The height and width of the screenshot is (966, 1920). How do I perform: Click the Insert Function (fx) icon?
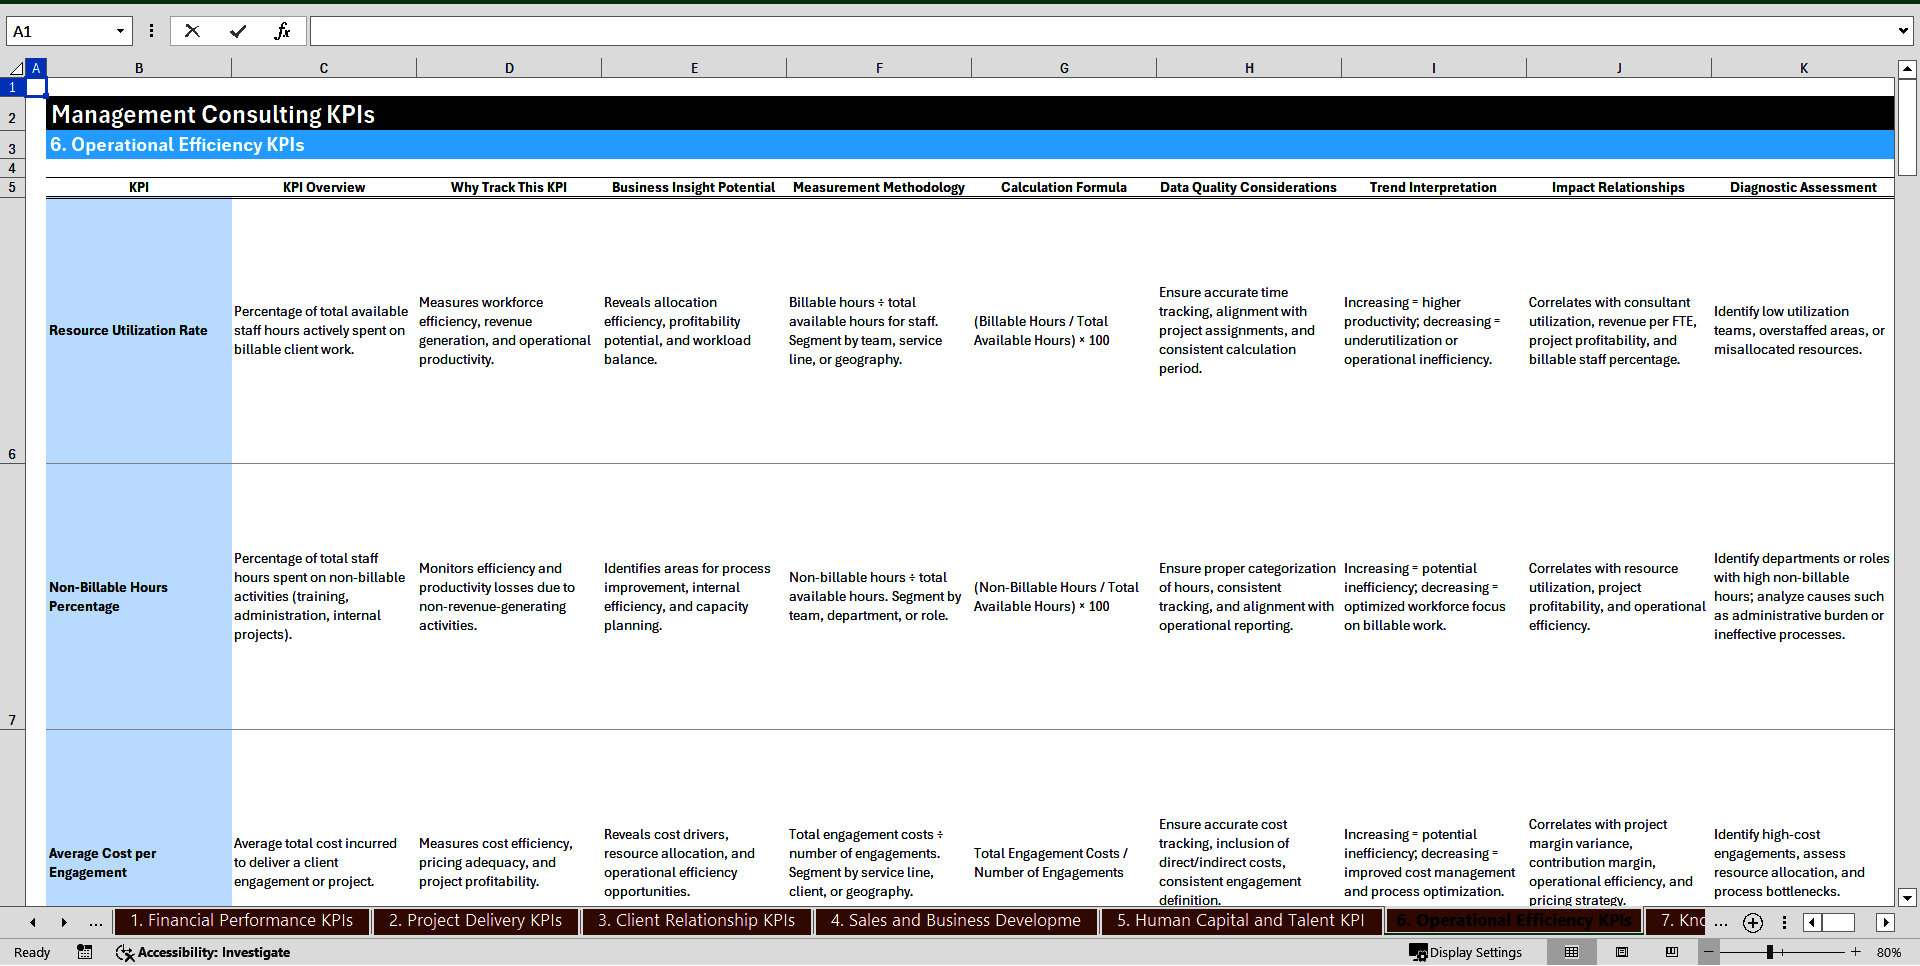click(x=283, y=30)
